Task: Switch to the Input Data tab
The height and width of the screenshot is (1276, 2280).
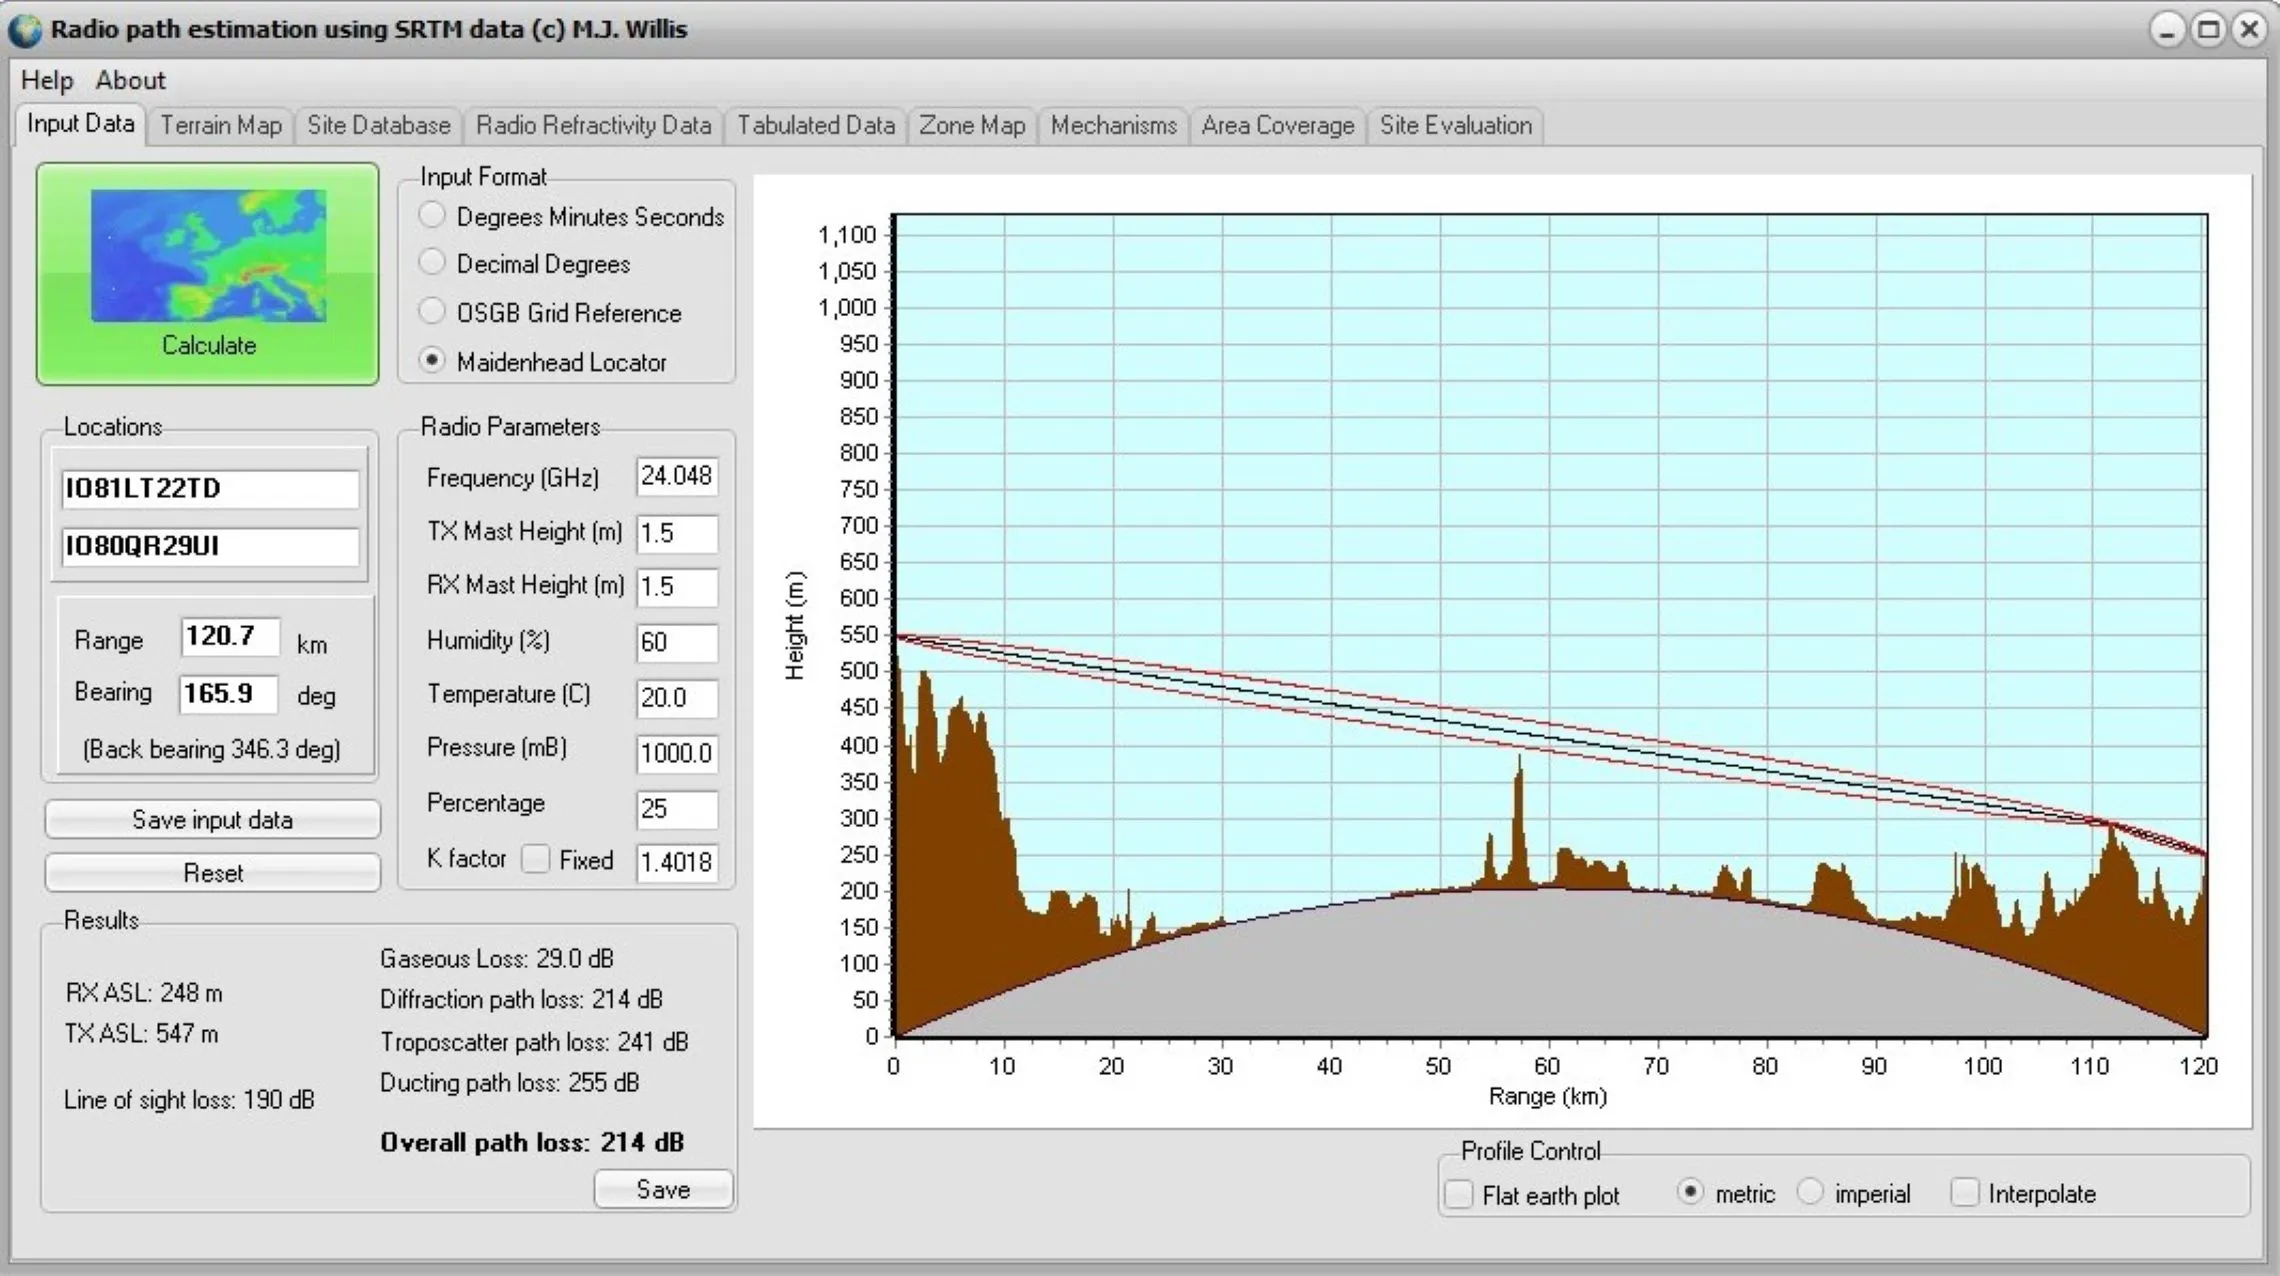Action: coord(81,124)
